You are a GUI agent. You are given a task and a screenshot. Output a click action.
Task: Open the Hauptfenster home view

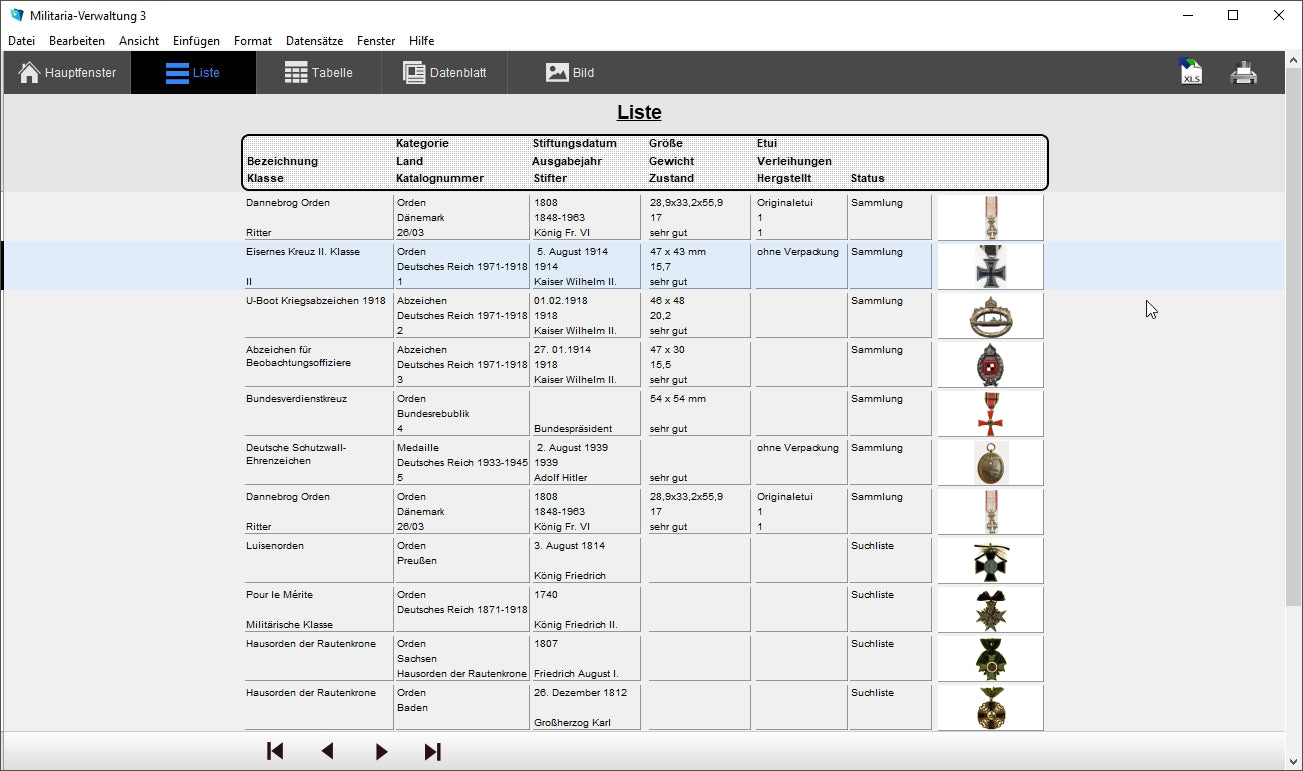pyautogui.click(x=68, y=73)
